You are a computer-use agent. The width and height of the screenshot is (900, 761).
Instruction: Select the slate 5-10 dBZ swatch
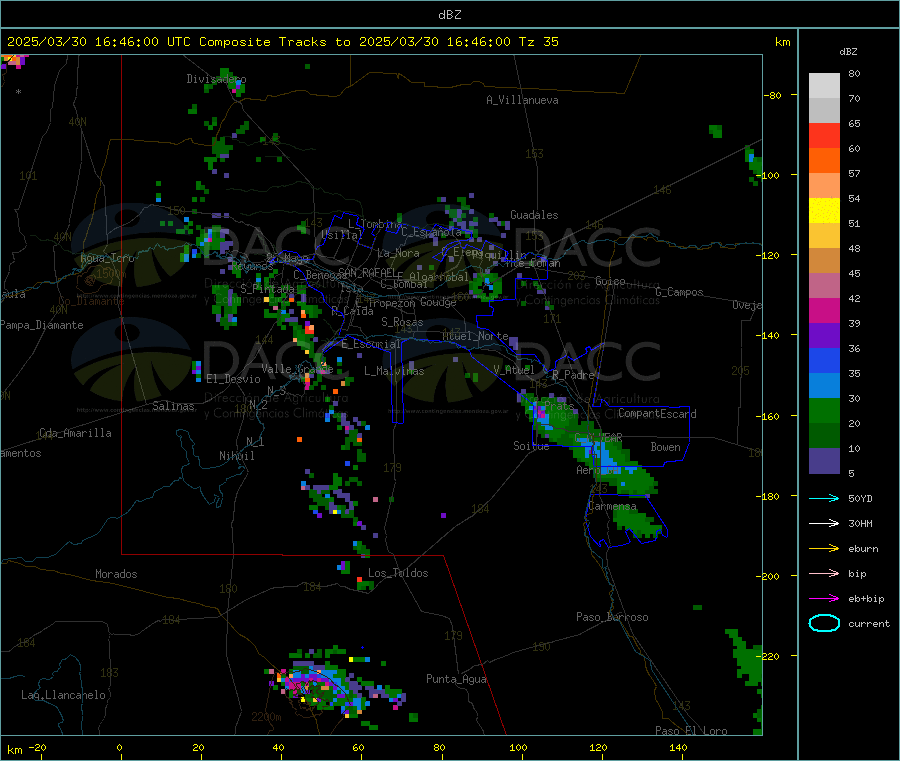pyautogui.click(x=824, y=461)
